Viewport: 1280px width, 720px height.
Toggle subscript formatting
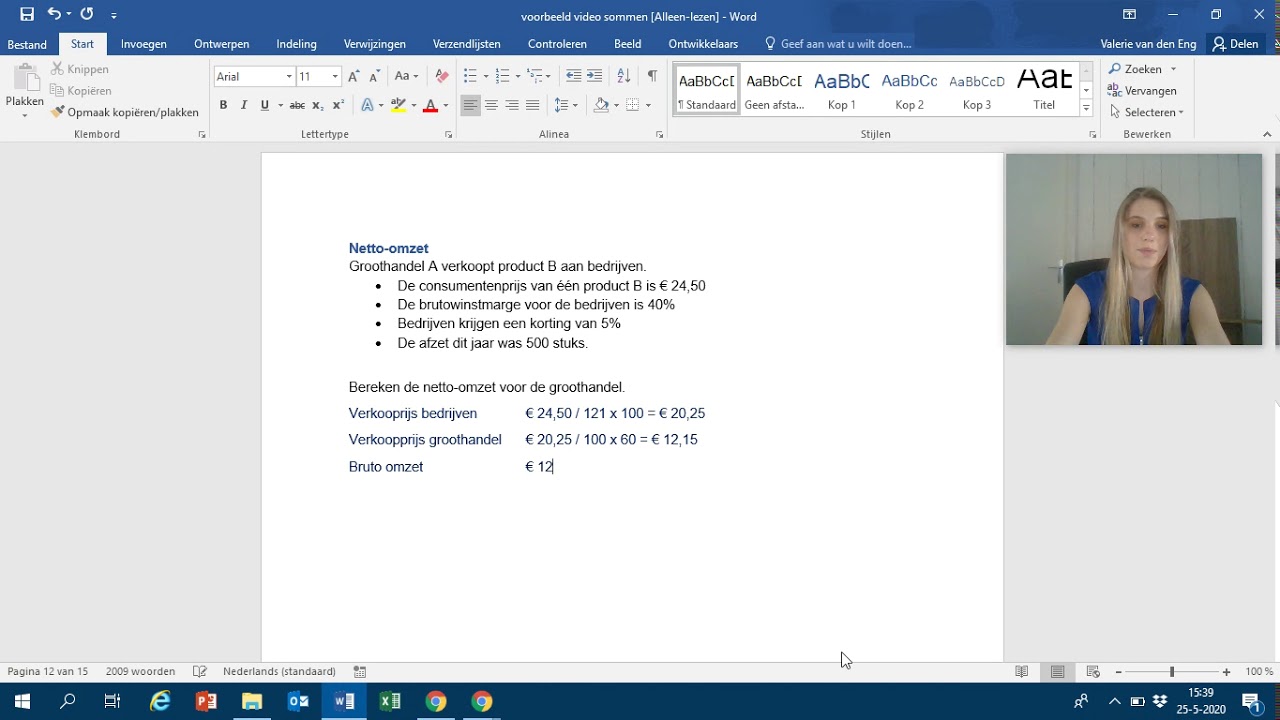point(317,105)
